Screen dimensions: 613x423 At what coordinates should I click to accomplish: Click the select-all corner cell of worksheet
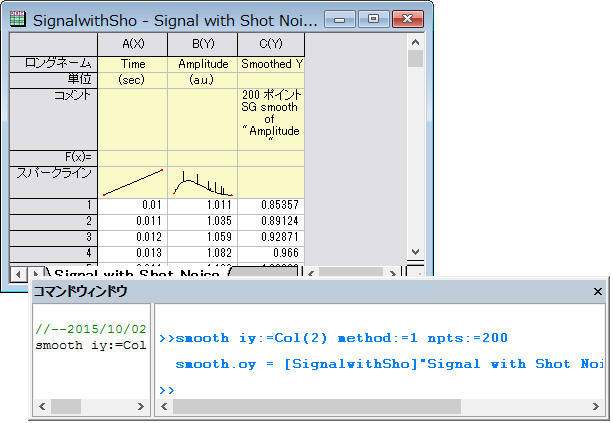54,44
